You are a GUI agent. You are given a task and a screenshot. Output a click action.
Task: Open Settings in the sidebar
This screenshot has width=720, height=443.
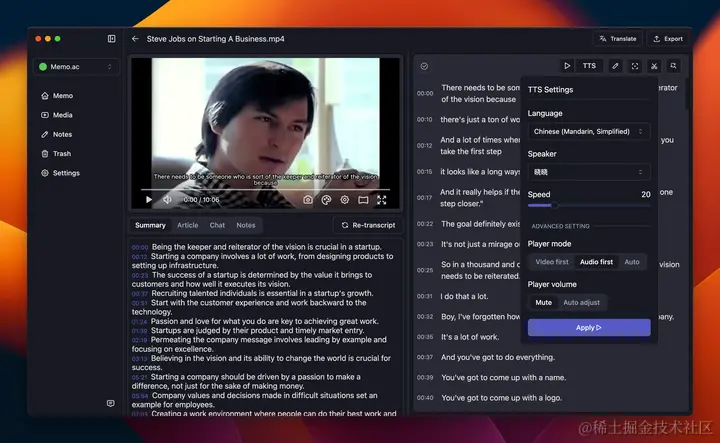tap(61, 173)
